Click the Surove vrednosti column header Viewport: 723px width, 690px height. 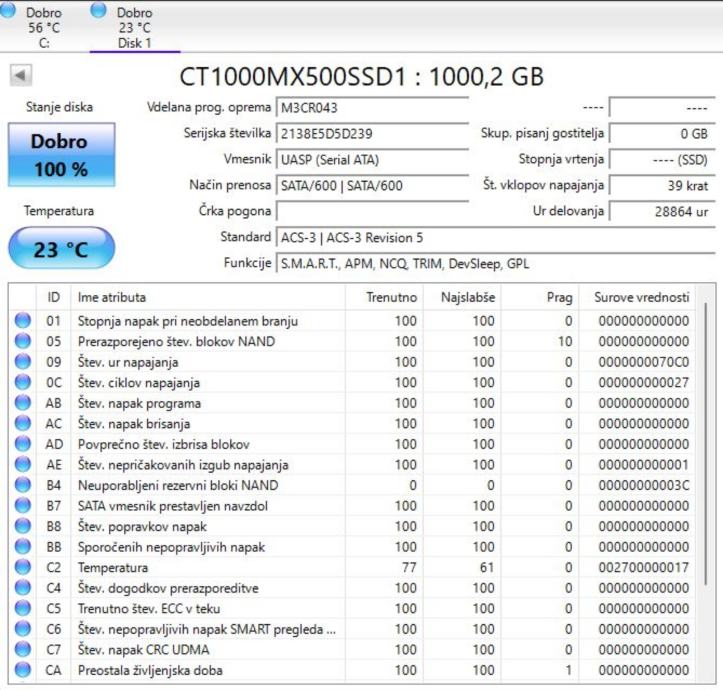pos(637,297)
